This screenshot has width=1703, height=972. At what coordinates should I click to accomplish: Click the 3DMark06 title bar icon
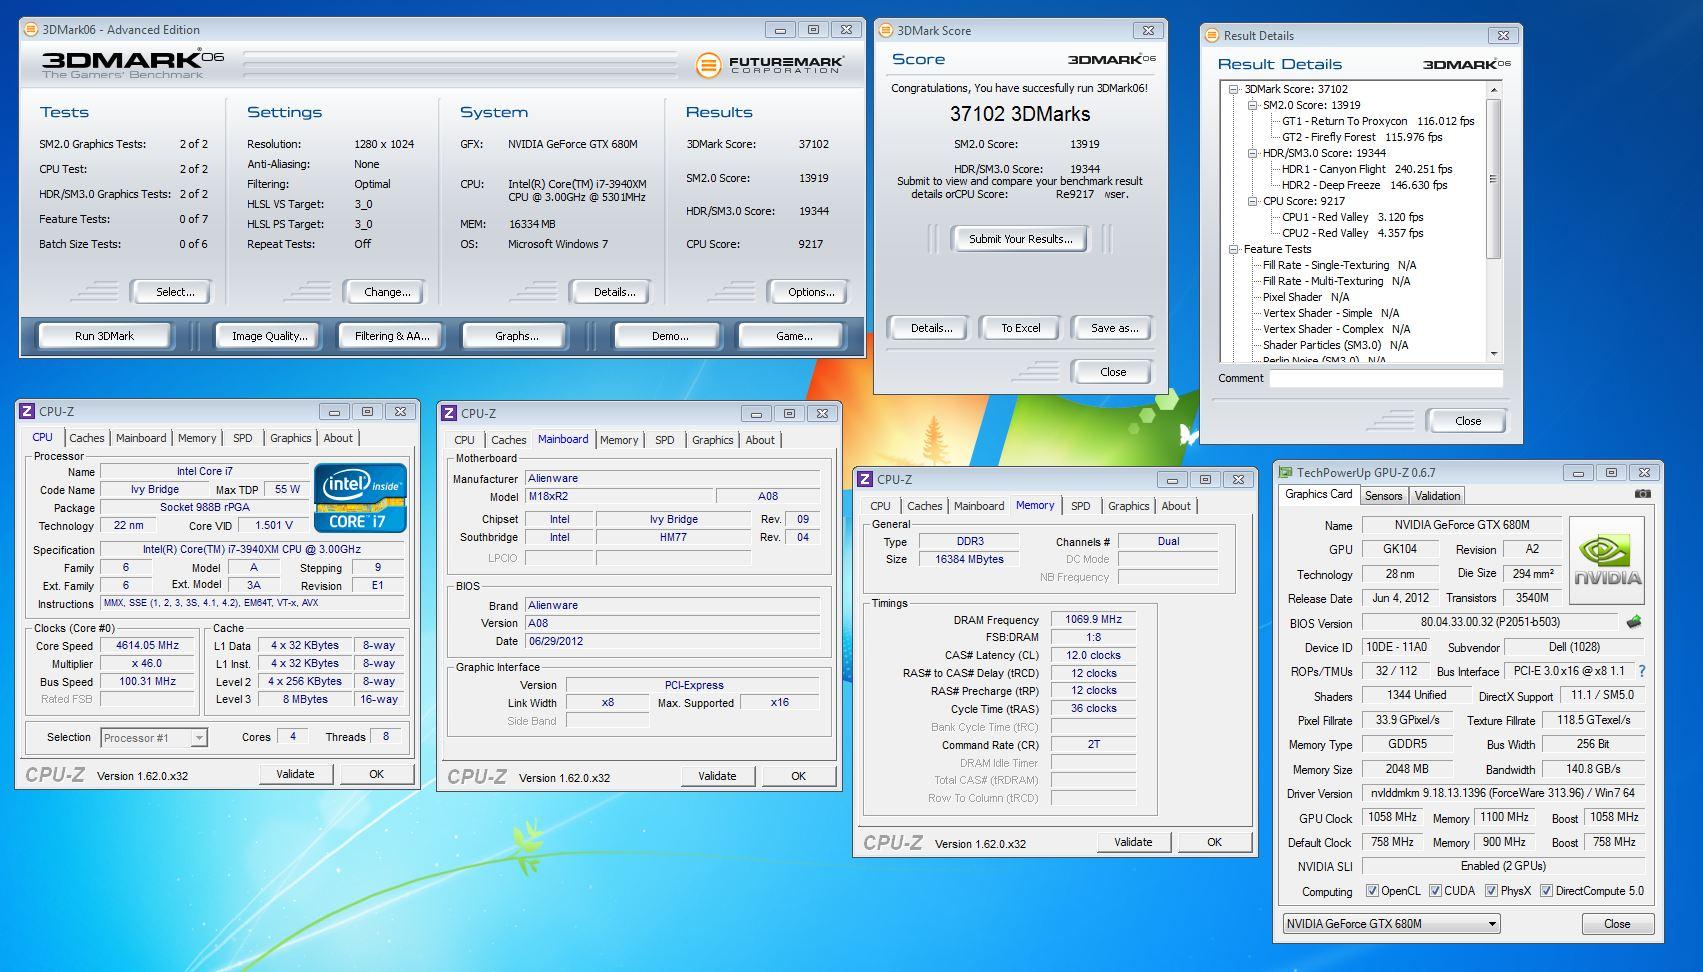tap(30, 29)
